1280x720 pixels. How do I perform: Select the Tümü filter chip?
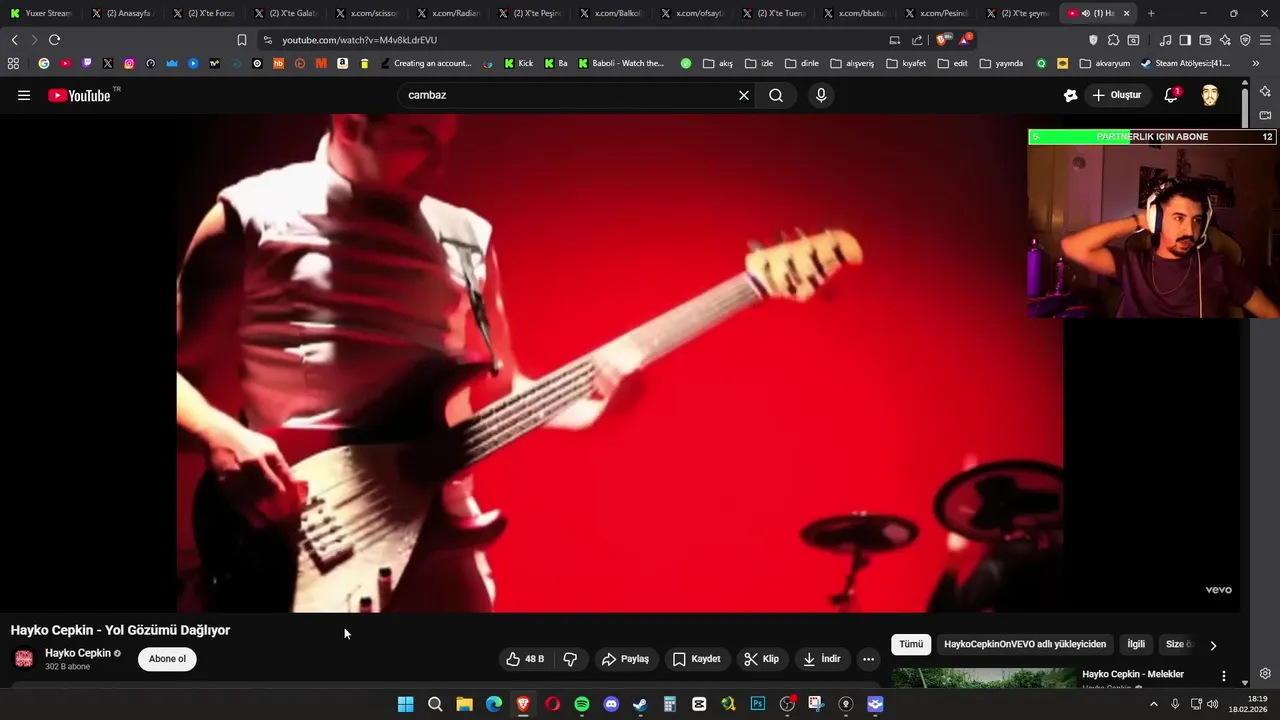(x=911, y=644)
